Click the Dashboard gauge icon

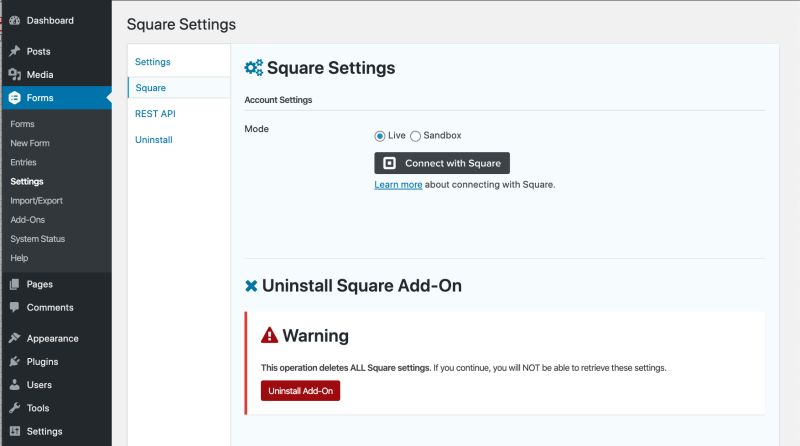[15, 20]
